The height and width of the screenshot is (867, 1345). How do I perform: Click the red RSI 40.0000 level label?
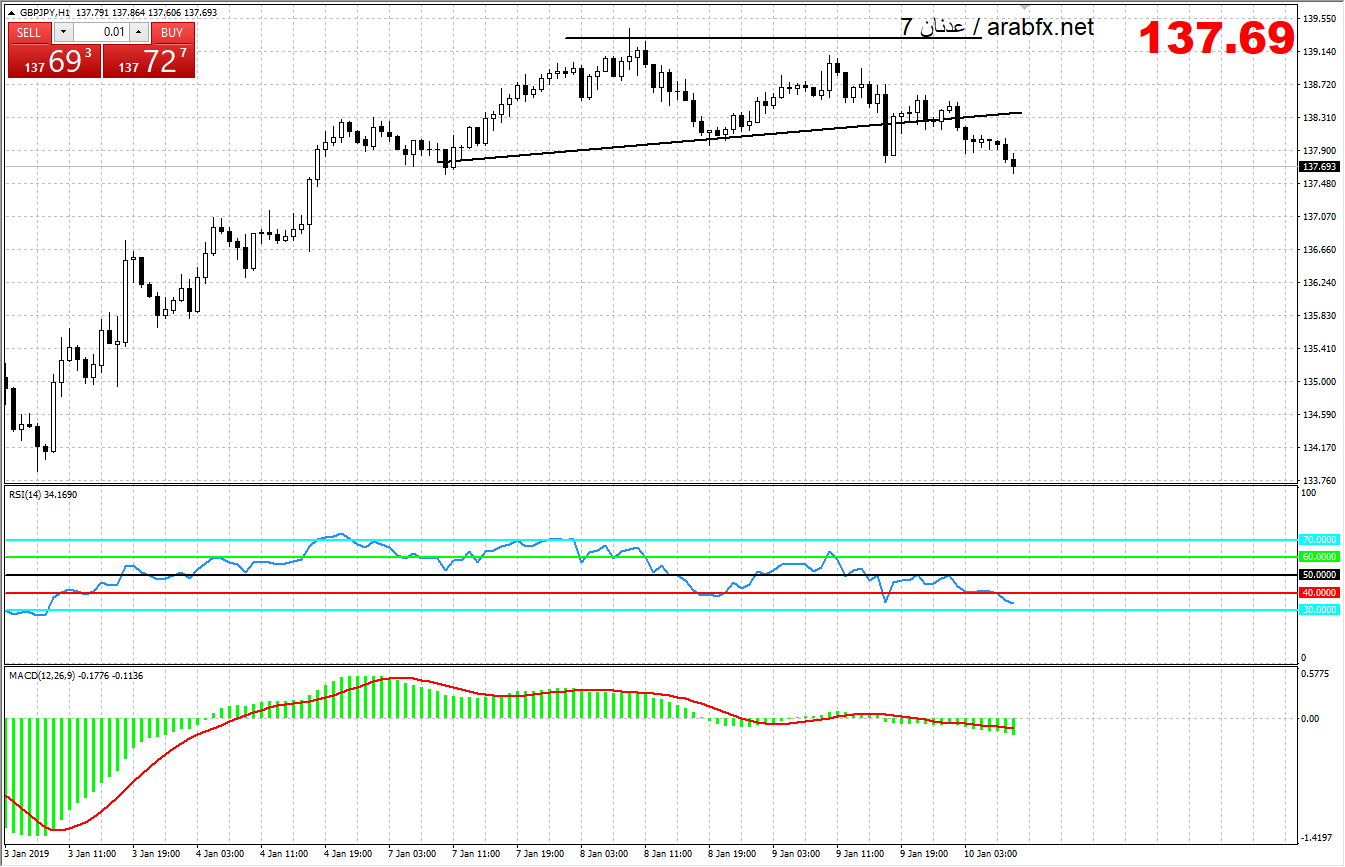(x=1318, y=593)
